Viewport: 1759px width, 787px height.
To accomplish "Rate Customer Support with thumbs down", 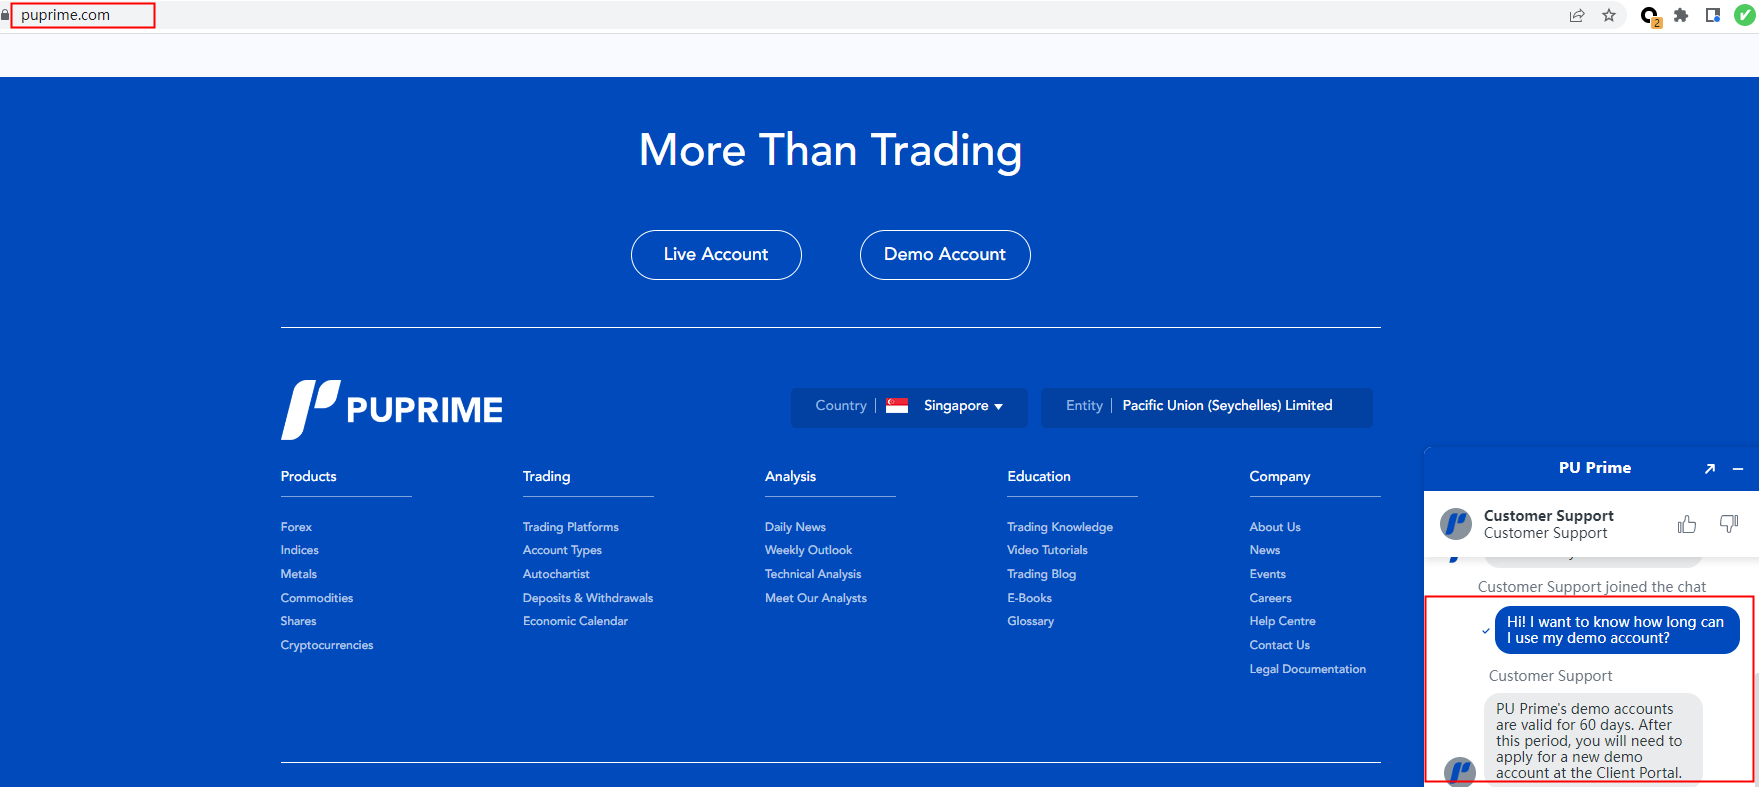I will (1729, 524).
